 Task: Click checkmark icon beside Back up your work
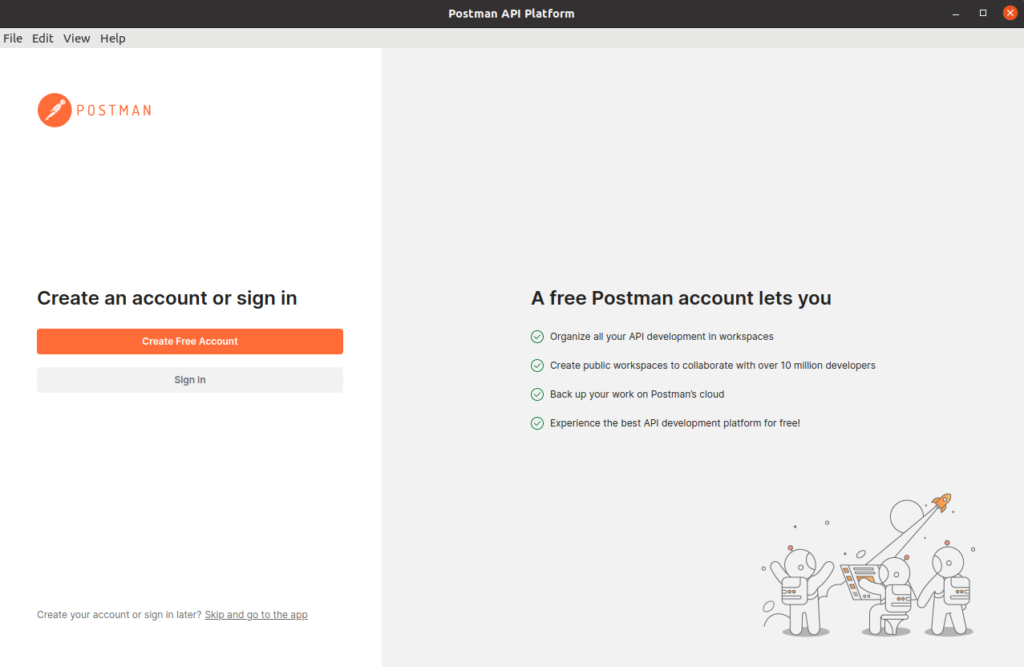coord(537,394)
